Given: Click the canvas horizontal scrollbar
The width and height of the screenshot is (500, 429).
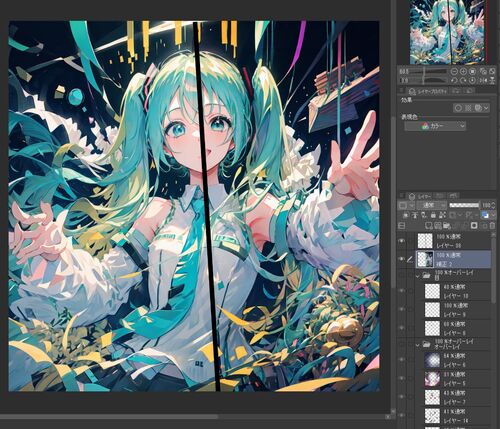Looking at the screenshot, I should [x=110, y=417].
